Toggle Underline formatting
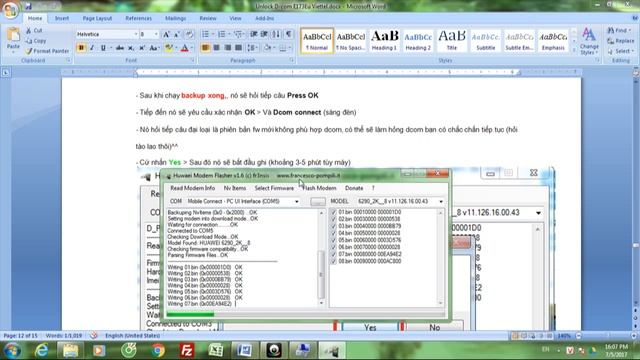Screen dimensions: 640x360 103,48
